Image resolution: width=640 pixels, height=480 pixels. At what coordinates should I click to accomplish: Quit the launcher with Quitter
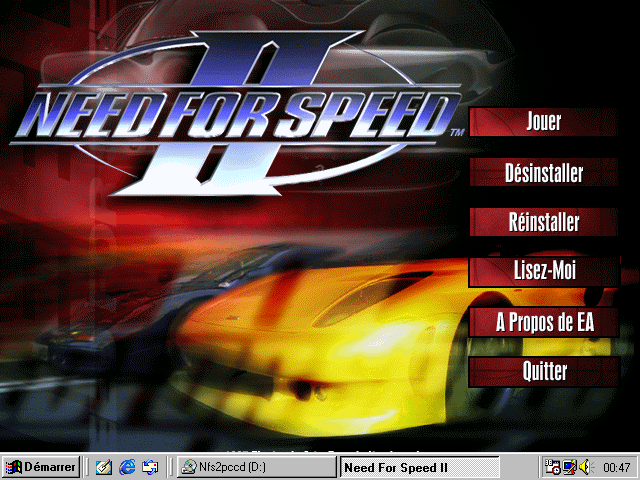coord(544,372)
